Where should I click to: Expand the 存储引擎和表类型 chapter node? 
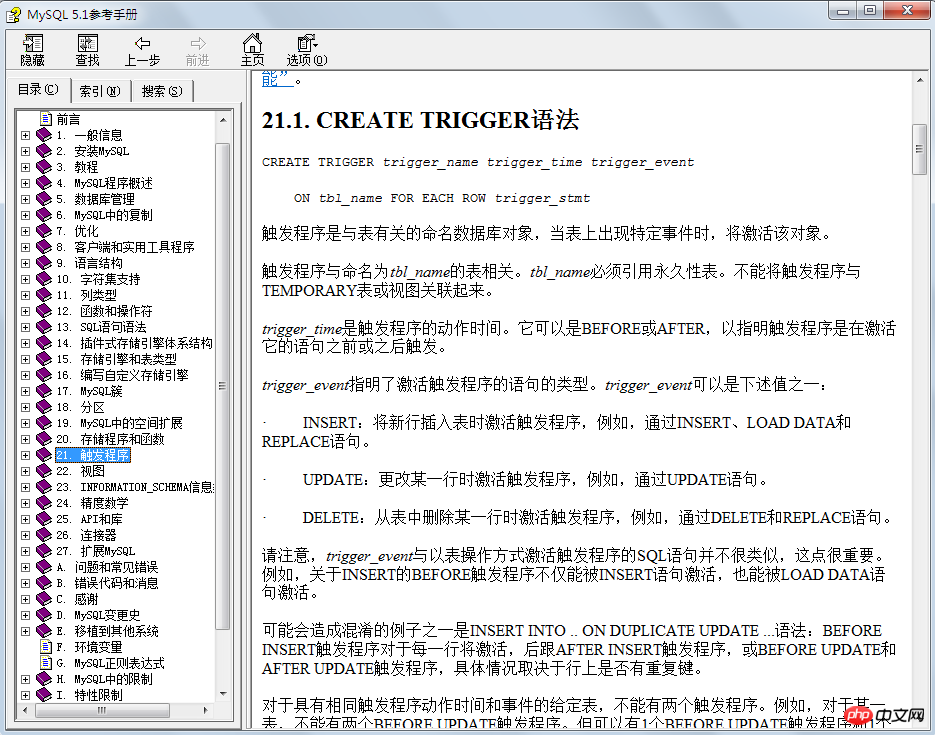click(25, 359)
